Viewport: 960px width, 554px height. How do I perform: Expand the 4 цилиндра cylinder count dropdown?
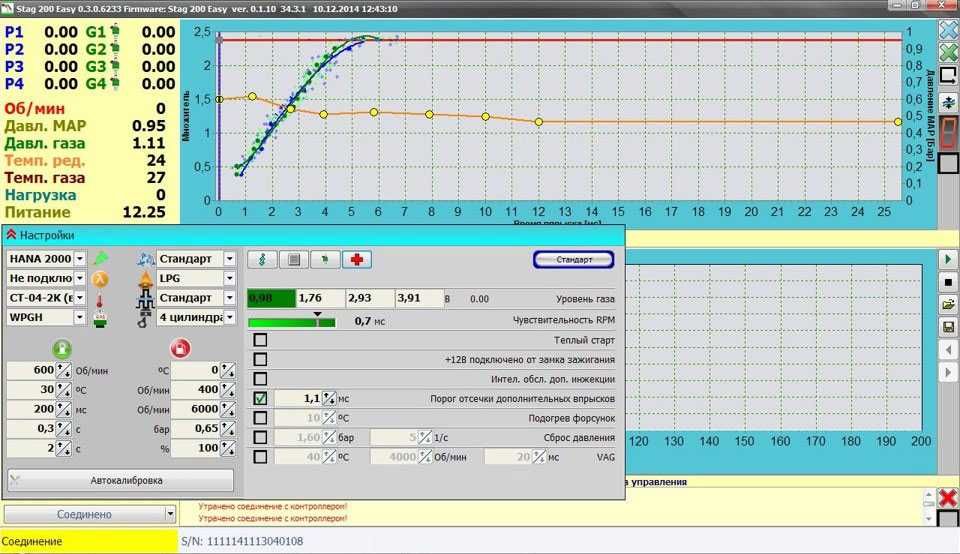click(x=230, y=317)
